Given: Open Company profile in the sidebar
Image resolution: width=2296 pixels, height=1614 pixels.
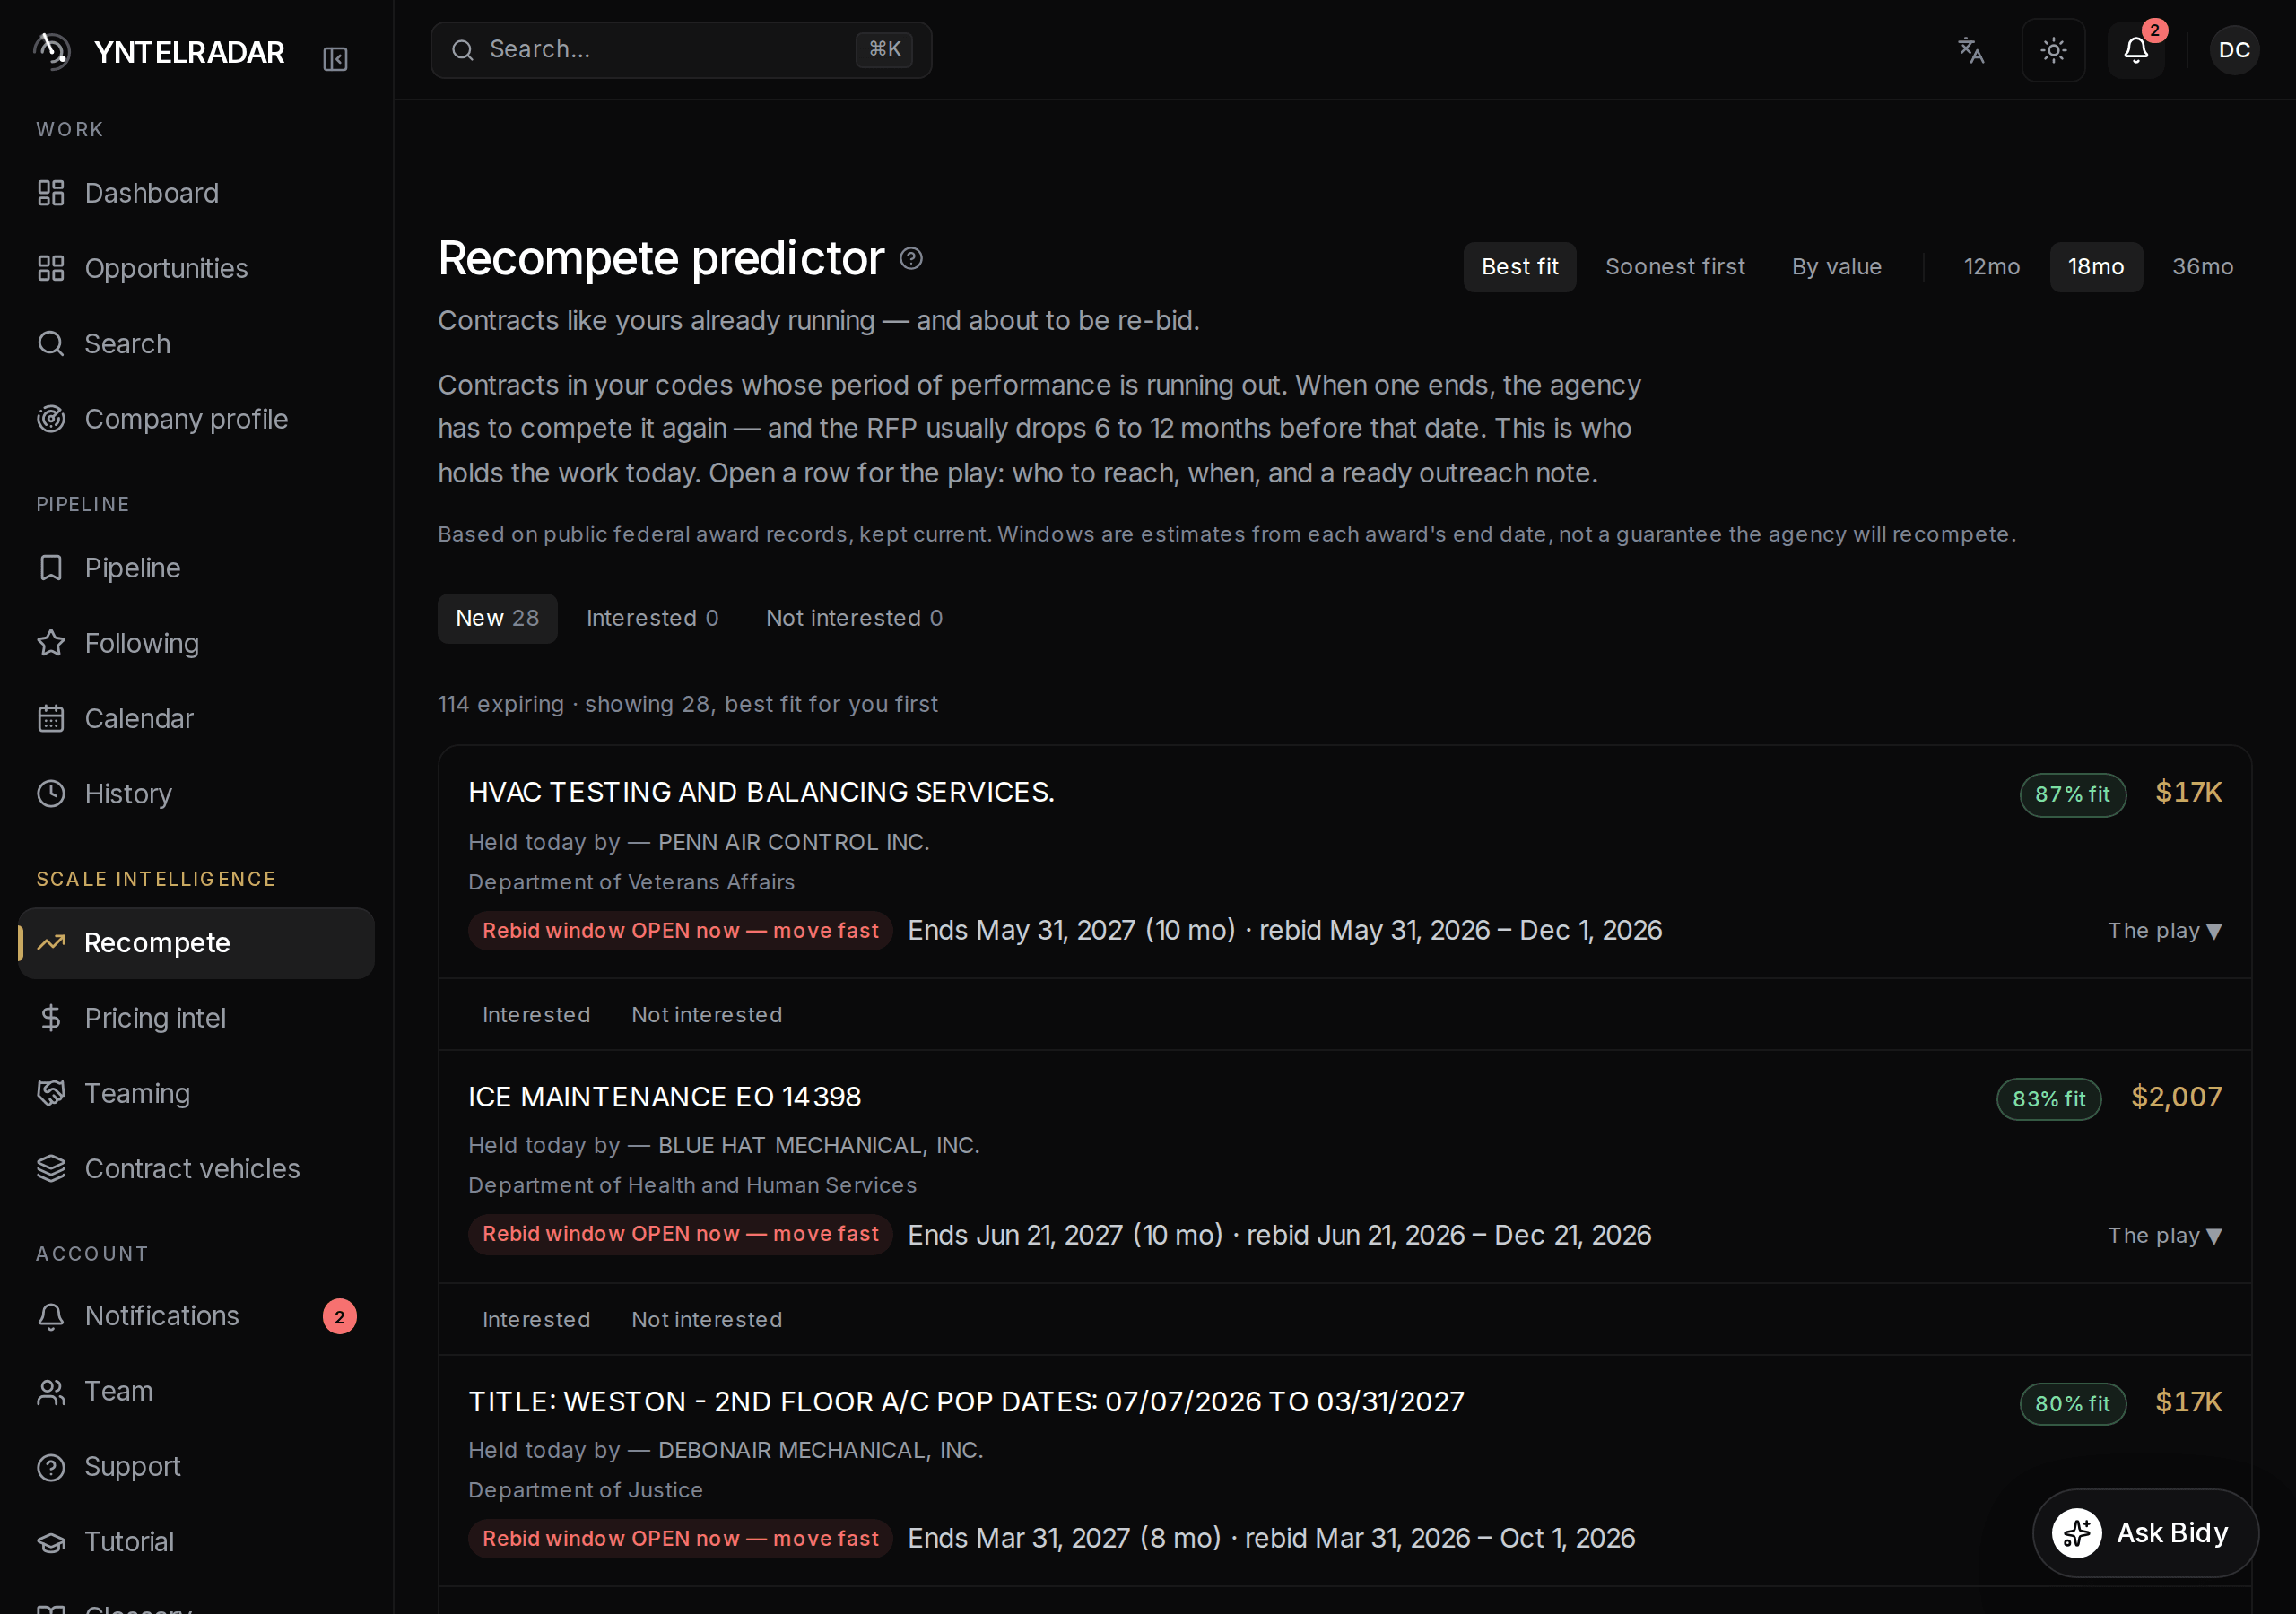Looking at the screenshot, I should [x=196, y=419].
